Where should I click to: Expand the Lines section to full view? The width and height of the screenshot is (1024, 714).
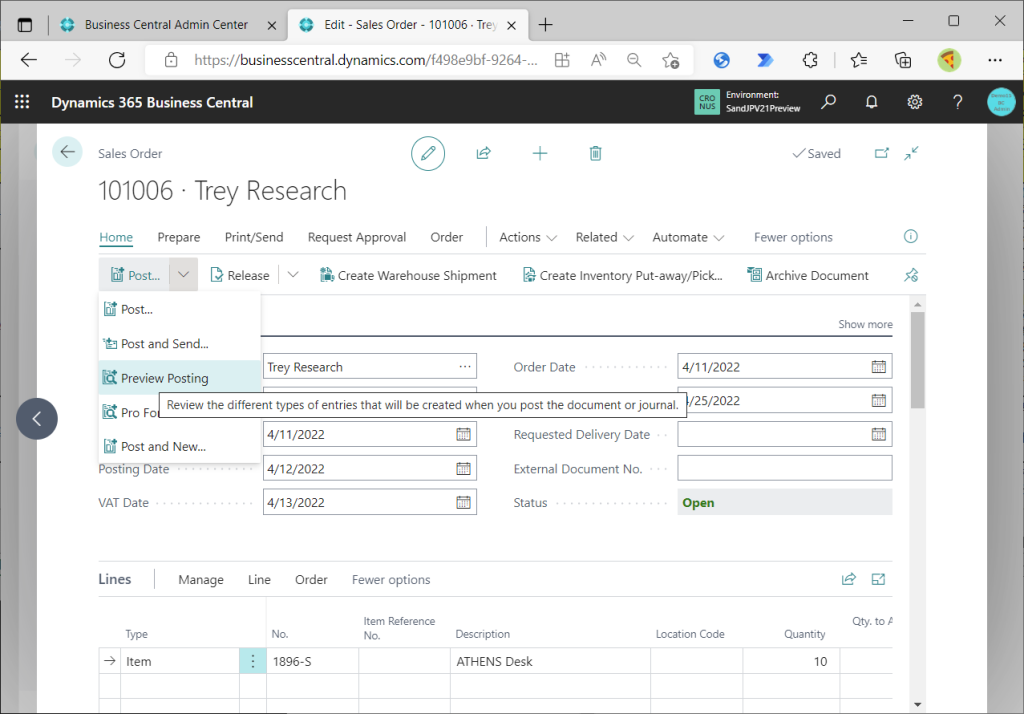[x=878, y=579]
